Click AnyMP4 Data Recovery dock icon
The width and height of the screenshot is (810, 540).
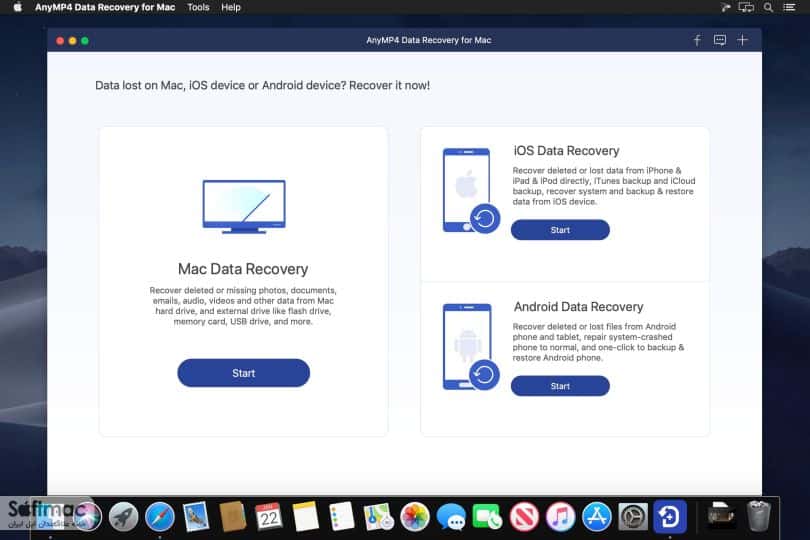[670, 516]
